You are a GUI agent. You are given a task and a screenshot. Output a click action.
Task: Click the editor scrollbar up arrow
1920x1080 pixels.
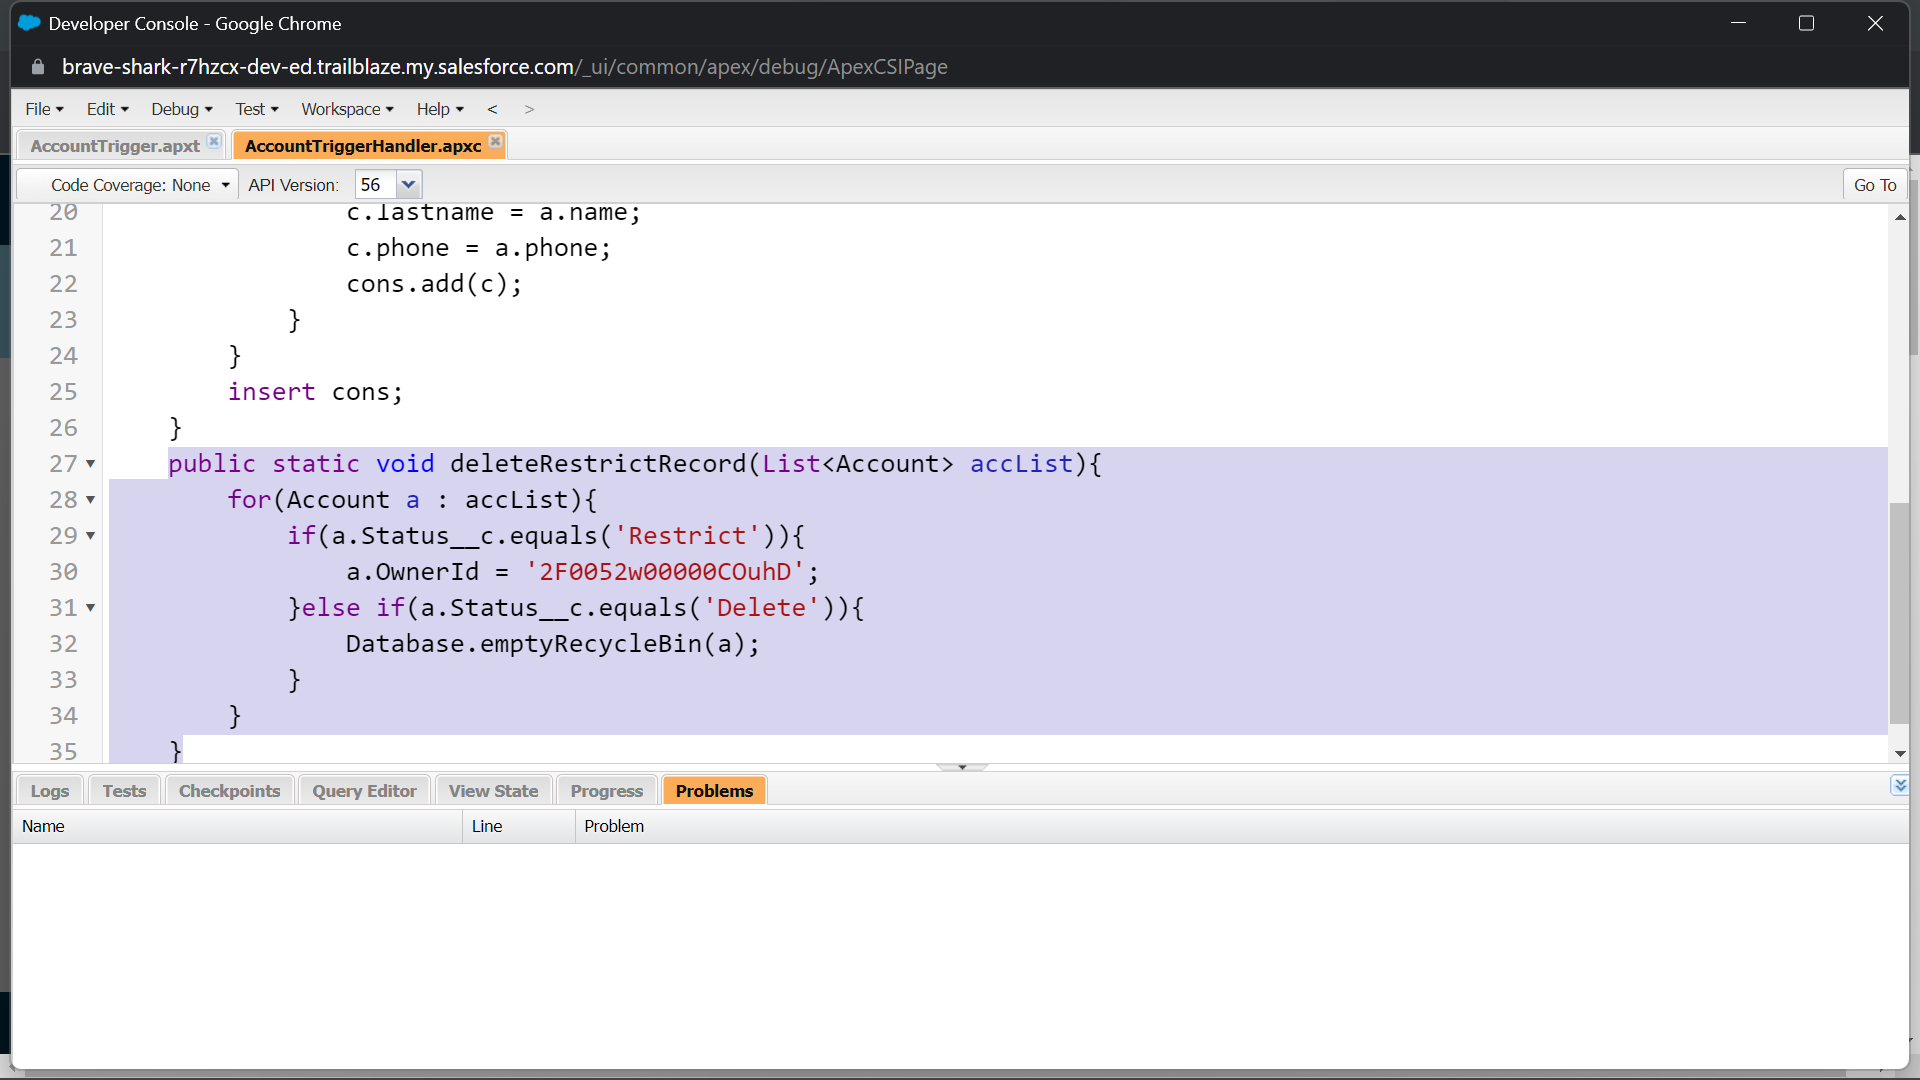point(1900,217)
